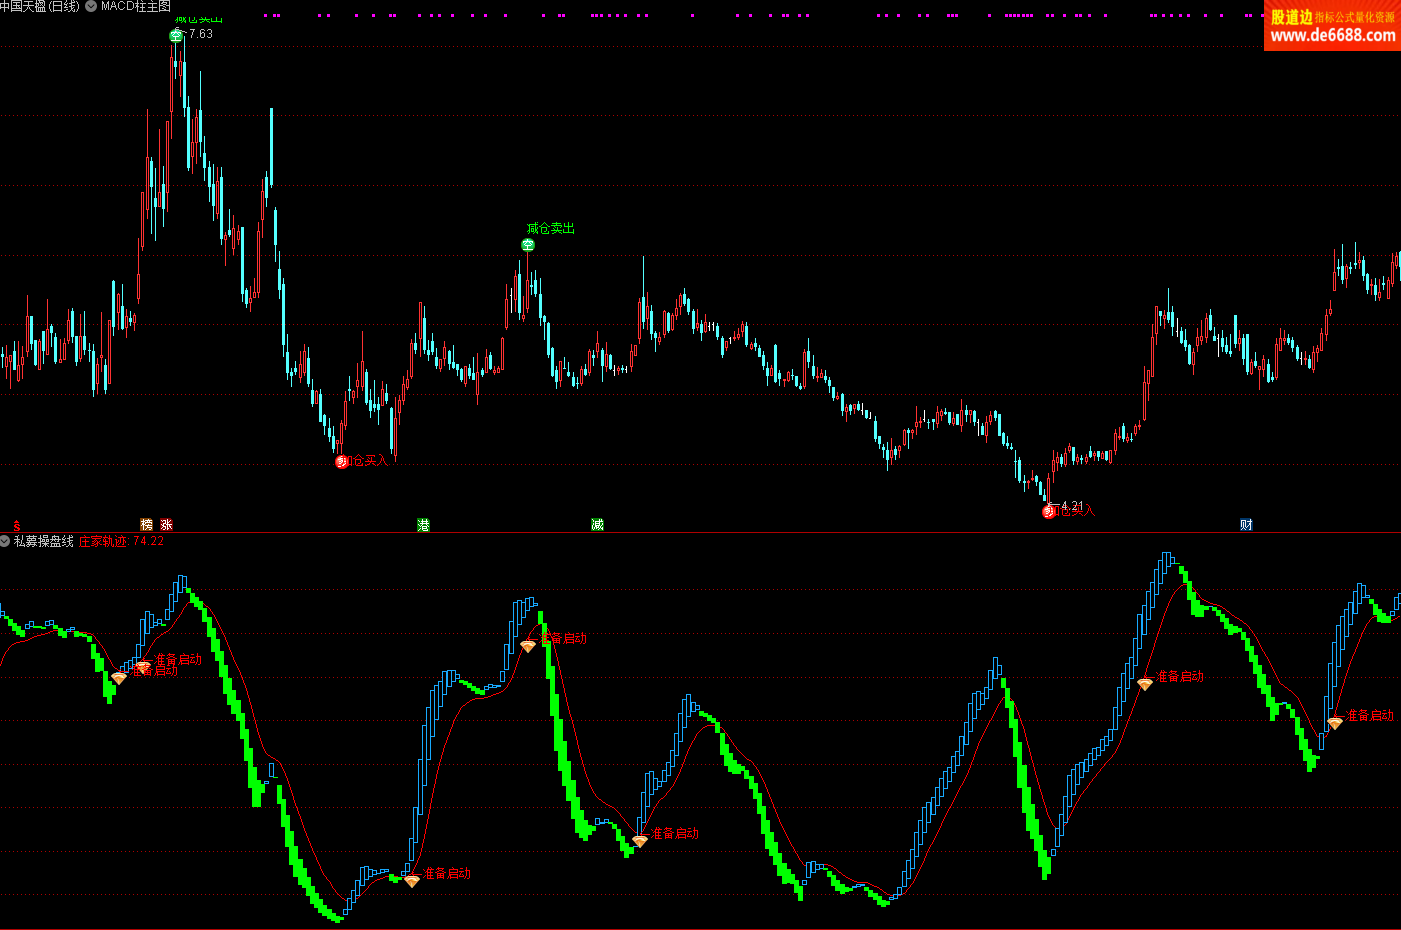Click the 7.63 high price label

201,34
